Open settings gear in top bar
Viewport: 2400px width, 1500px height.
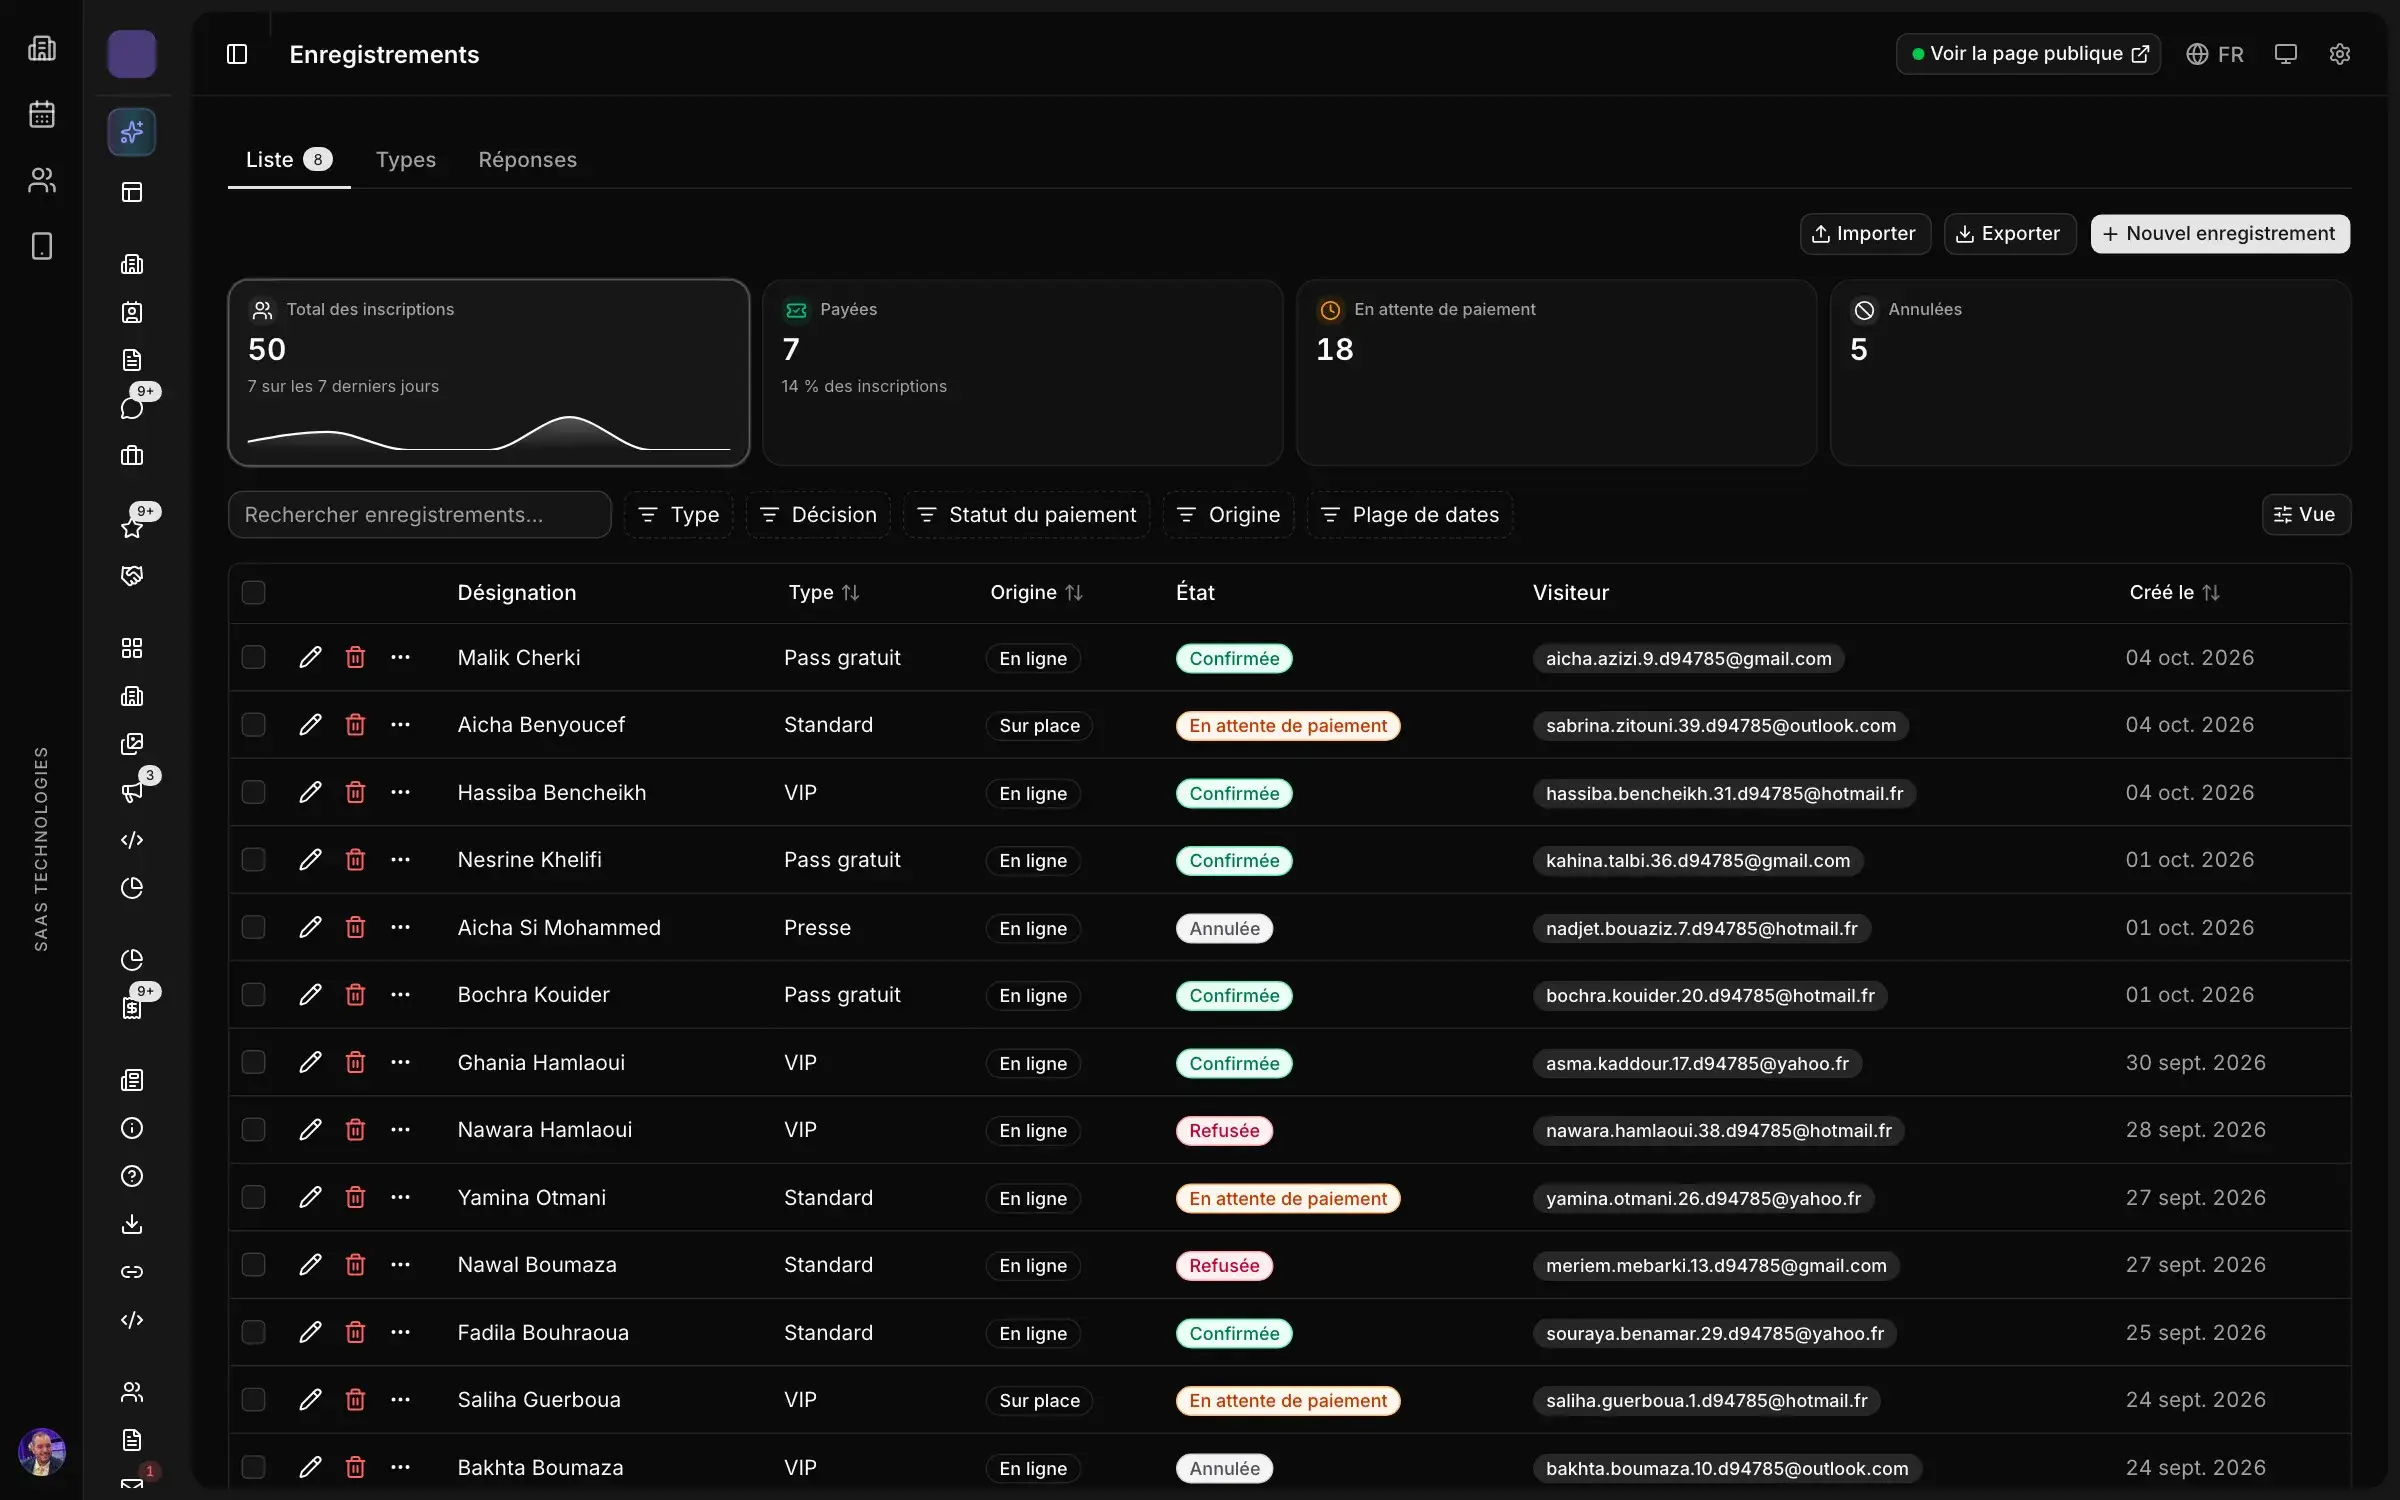(2339, 54)
